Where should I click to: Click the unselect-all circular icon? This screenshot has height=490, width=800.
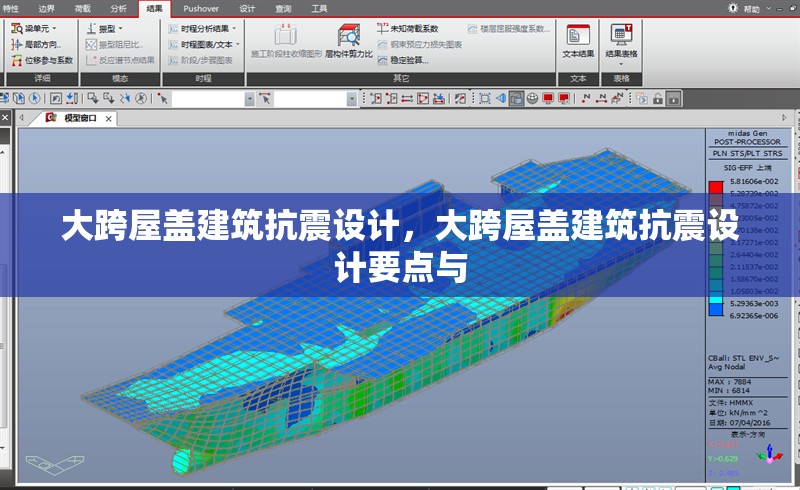click(141, 99)
